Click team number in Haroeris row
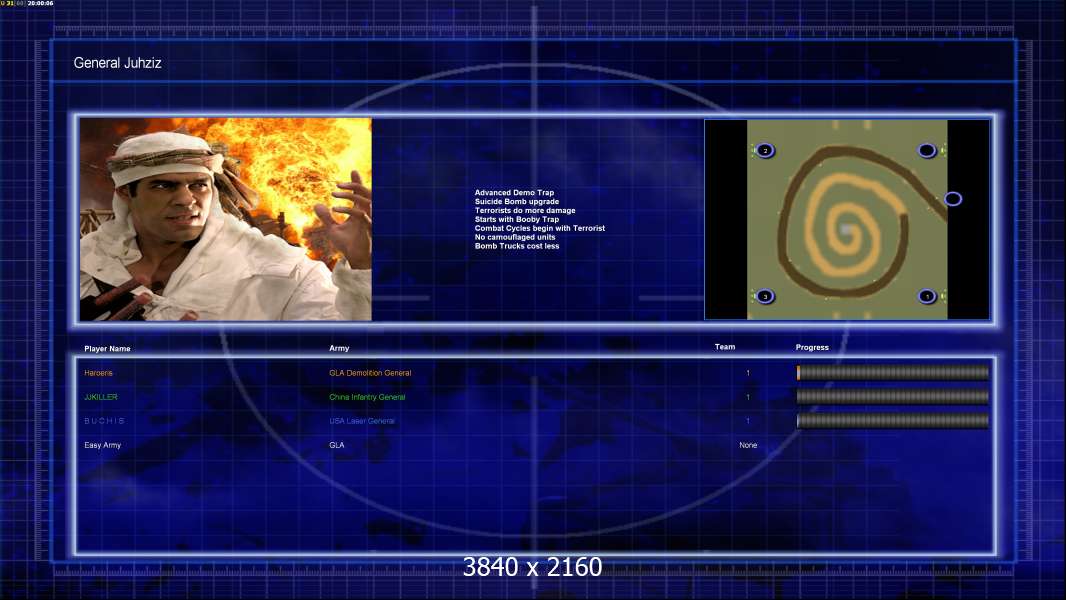 pyautogui.click(x=748, y=373)
